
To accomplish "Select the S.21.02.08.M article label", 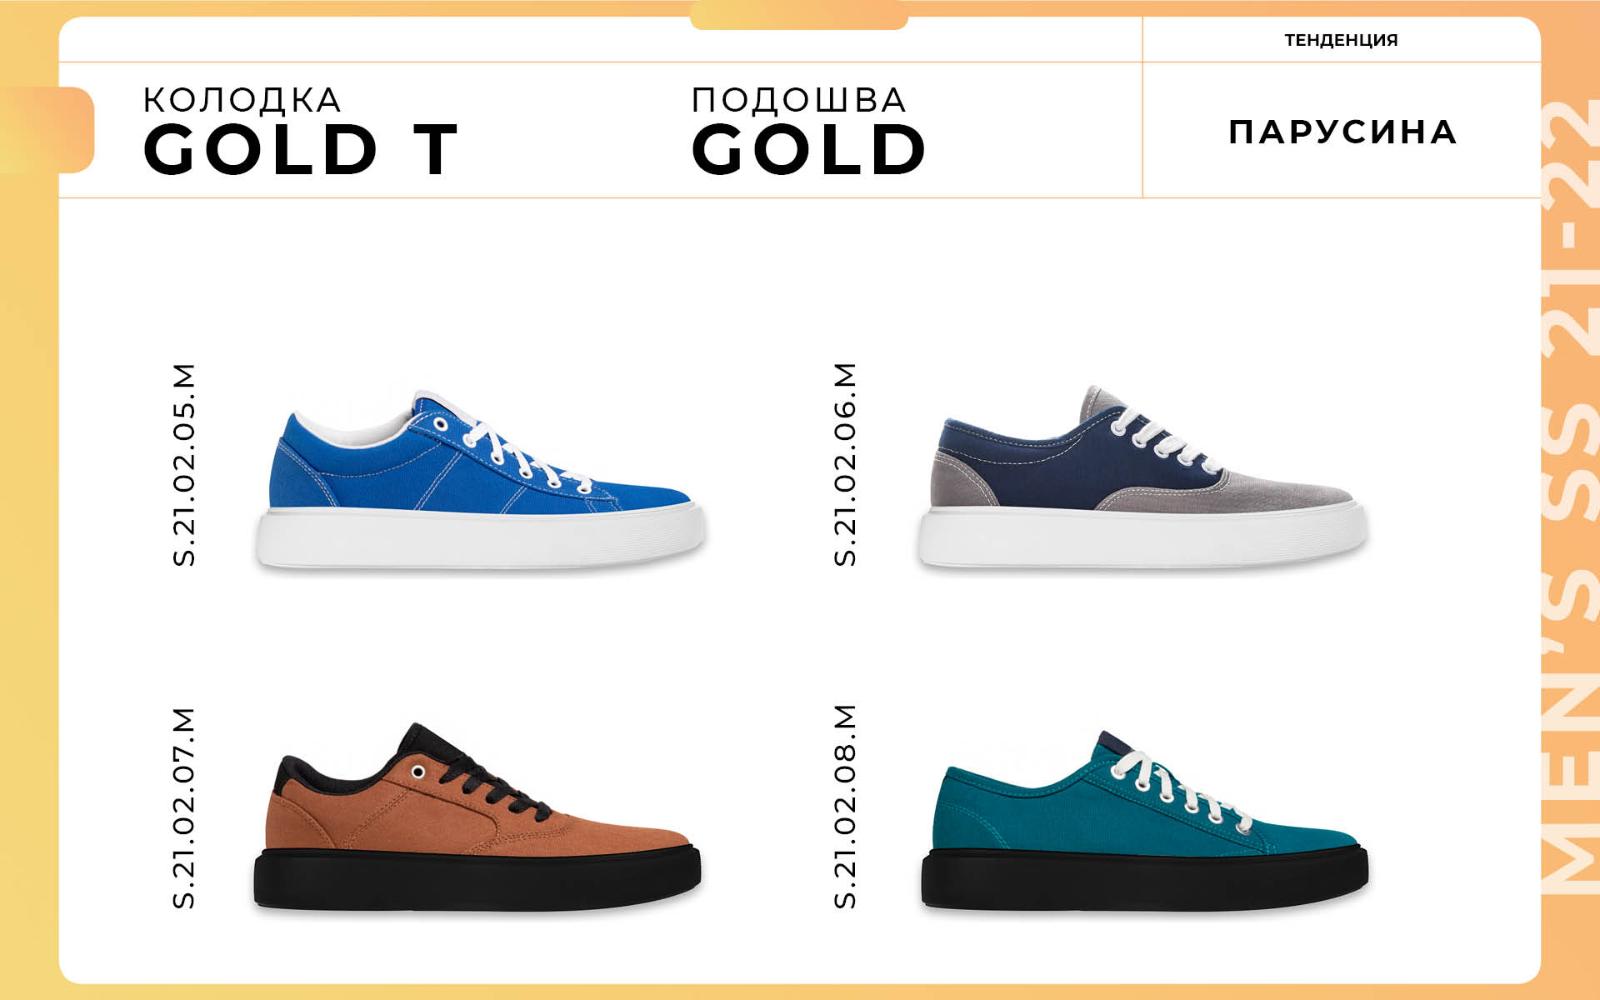I will 846,807.
